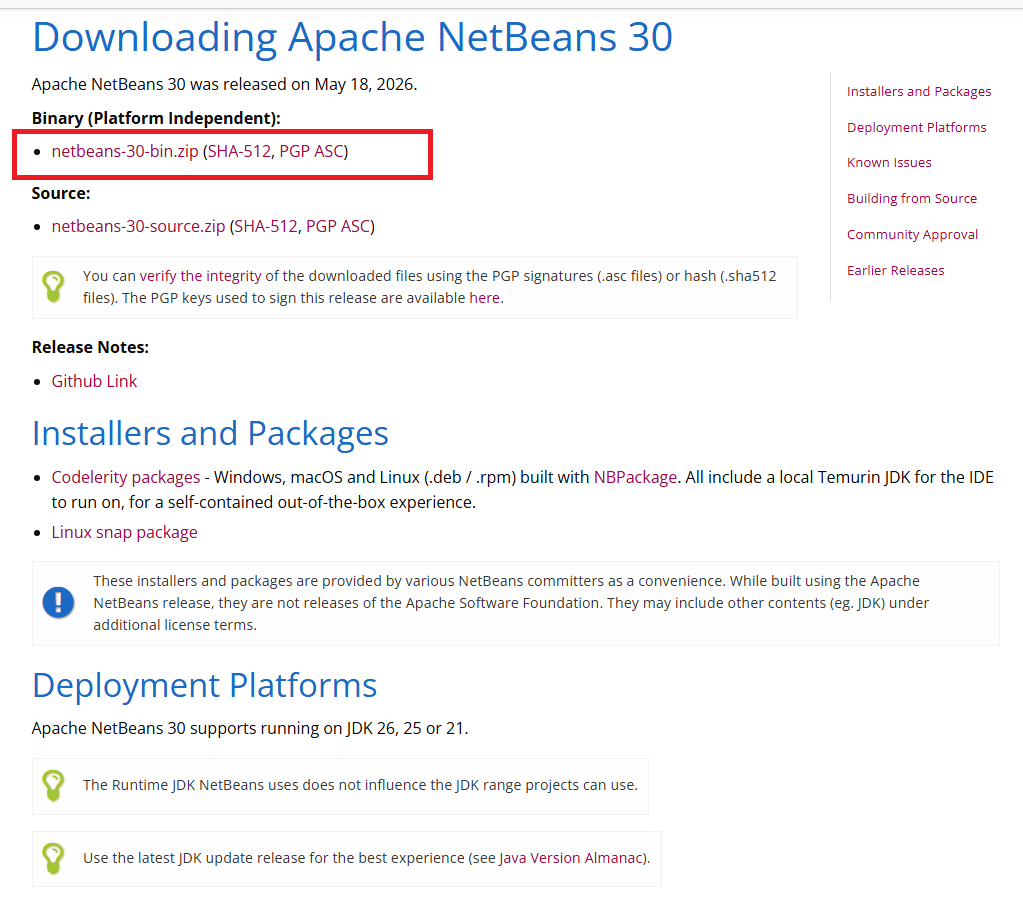Click lightbulb icon beside latest JDK update note
The width and height of the screenshot is (1023, 904).
(53, 859)
